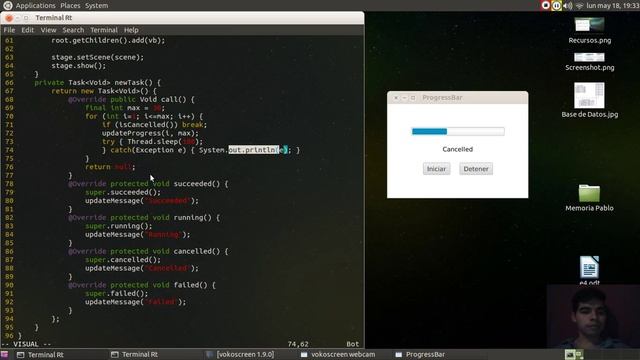640x360 pixels.
Task: Click 'stage.setScene(scene);' on line 63
Action: click(98, 57)
